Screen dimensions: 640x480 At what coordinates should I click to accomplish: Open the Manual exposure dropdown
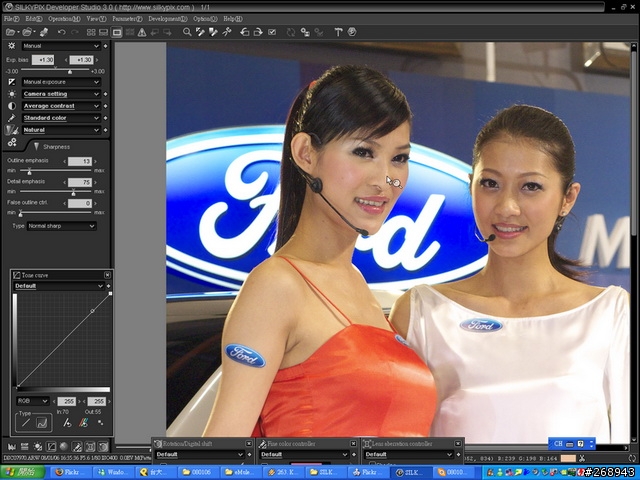coord(61,82)
